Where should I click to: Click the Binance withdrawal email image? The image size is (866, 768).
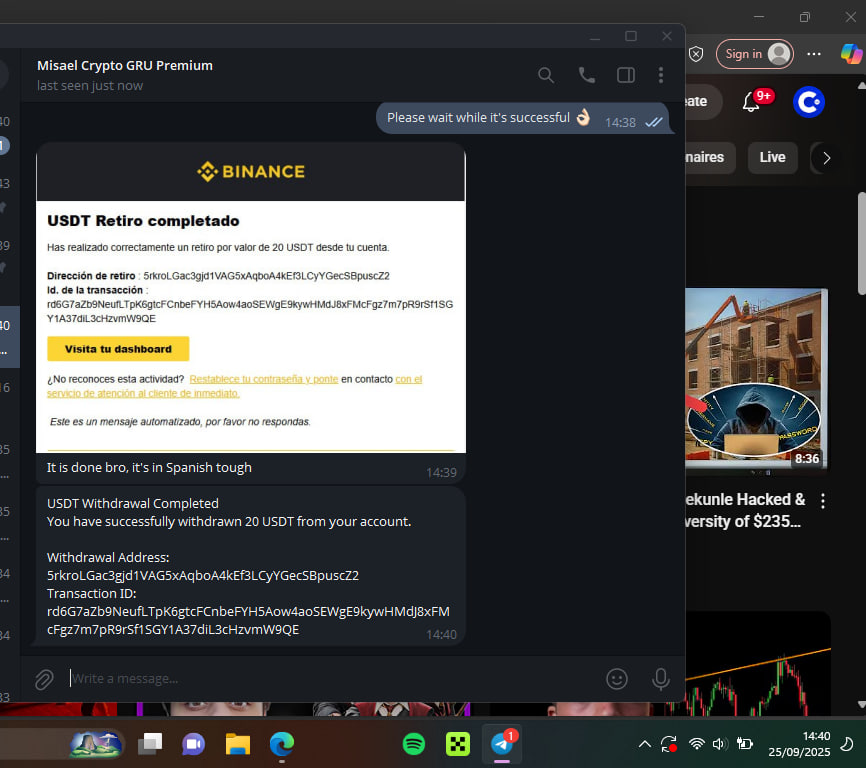251,298
